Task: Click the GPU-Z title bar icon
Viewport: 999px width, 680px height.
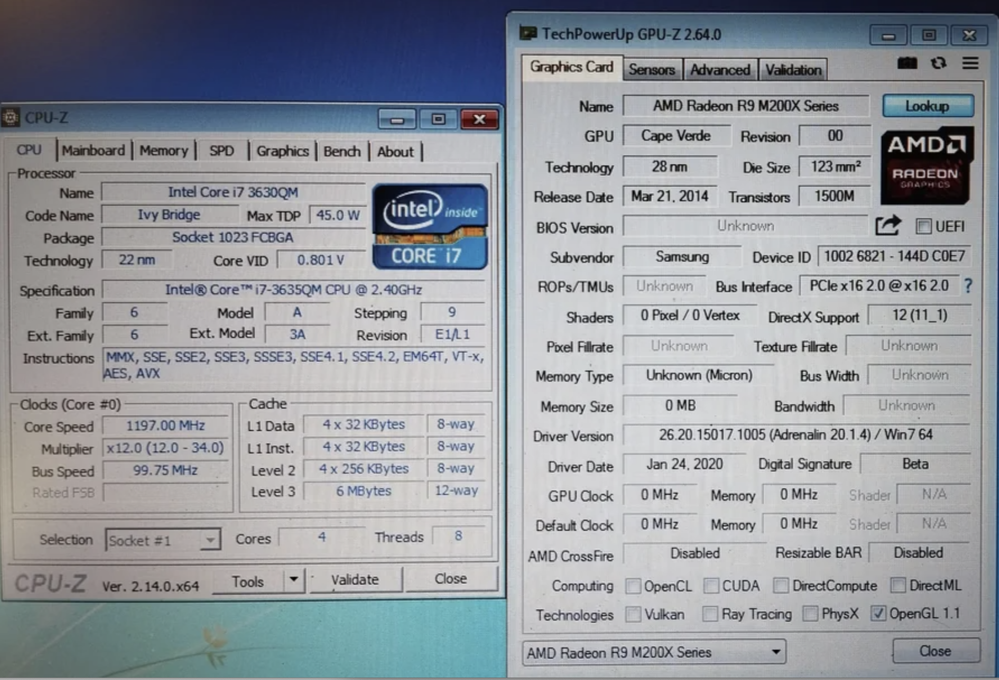Action: 528,33
